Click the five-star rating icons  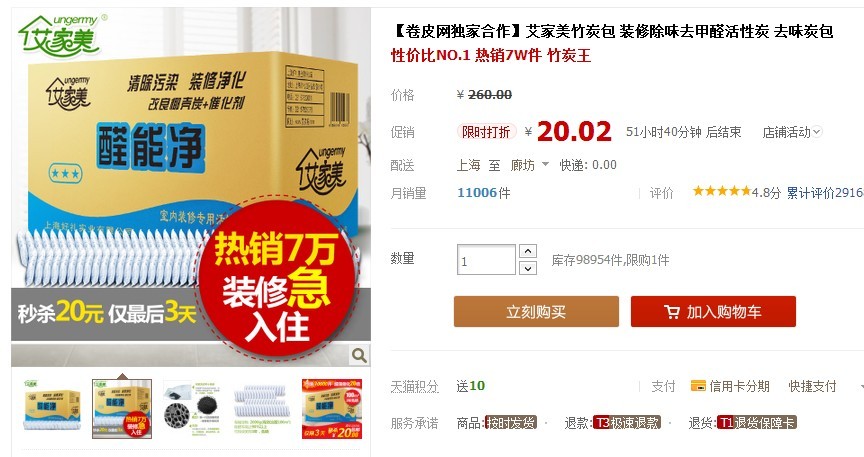coord(721,191)
